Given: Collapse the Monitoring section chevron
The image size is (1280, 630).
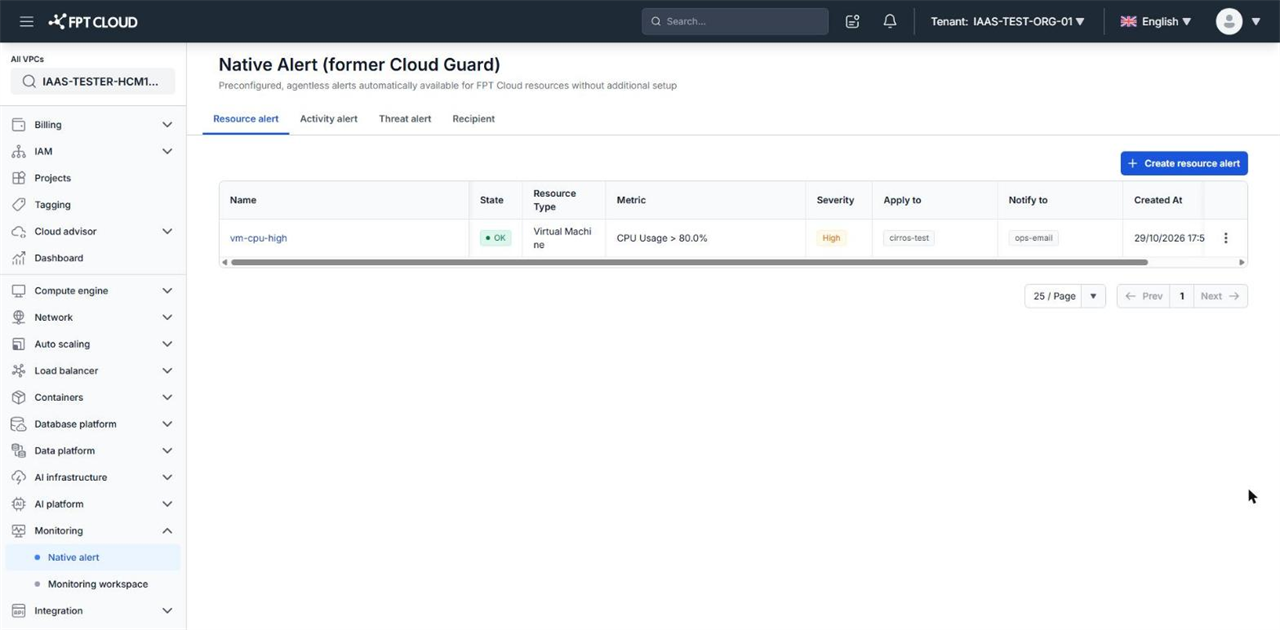Looking at the screenshot, I should click(167, 531).
